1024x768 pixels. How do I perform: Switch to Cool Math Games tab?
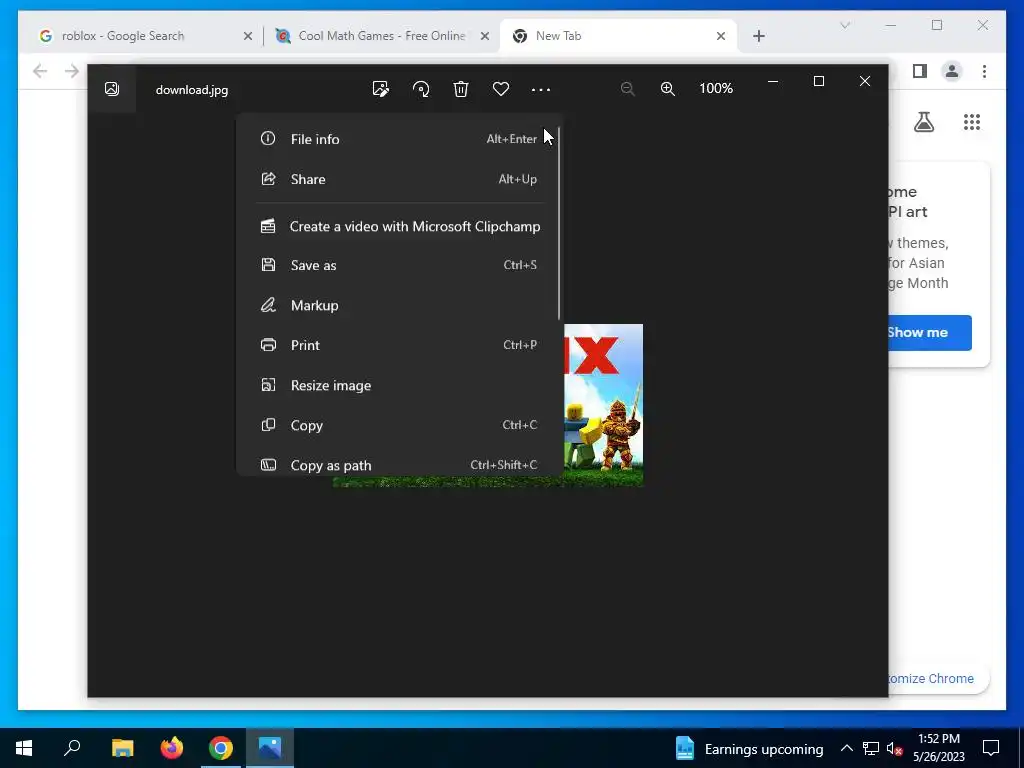382,36
